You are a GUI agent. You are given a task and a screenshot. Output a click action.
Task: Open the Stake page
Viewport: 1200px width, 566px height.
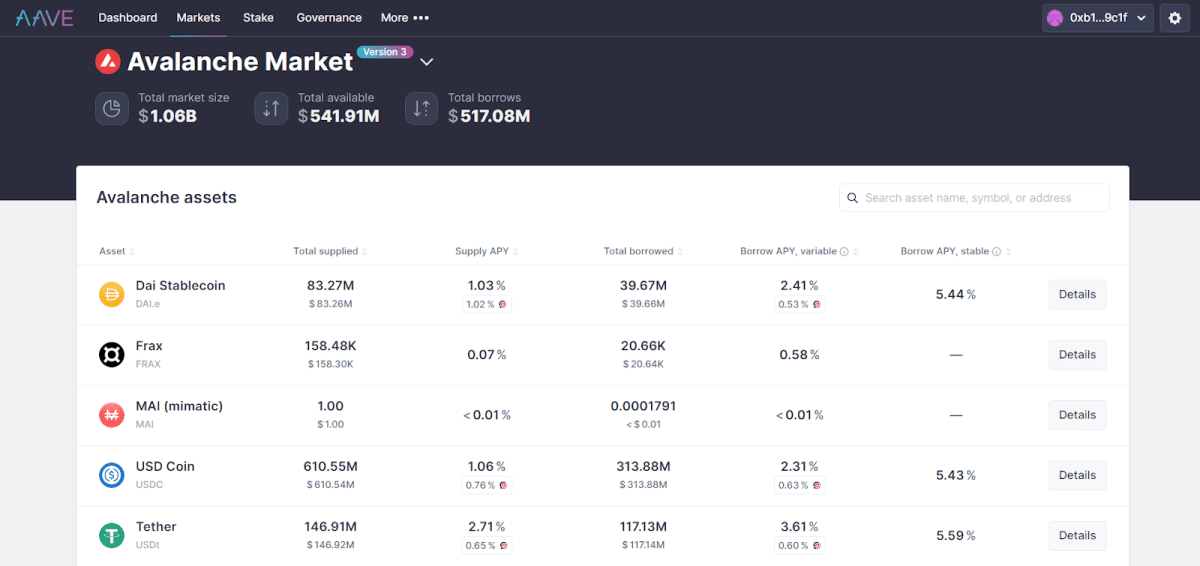pos(258,18)
